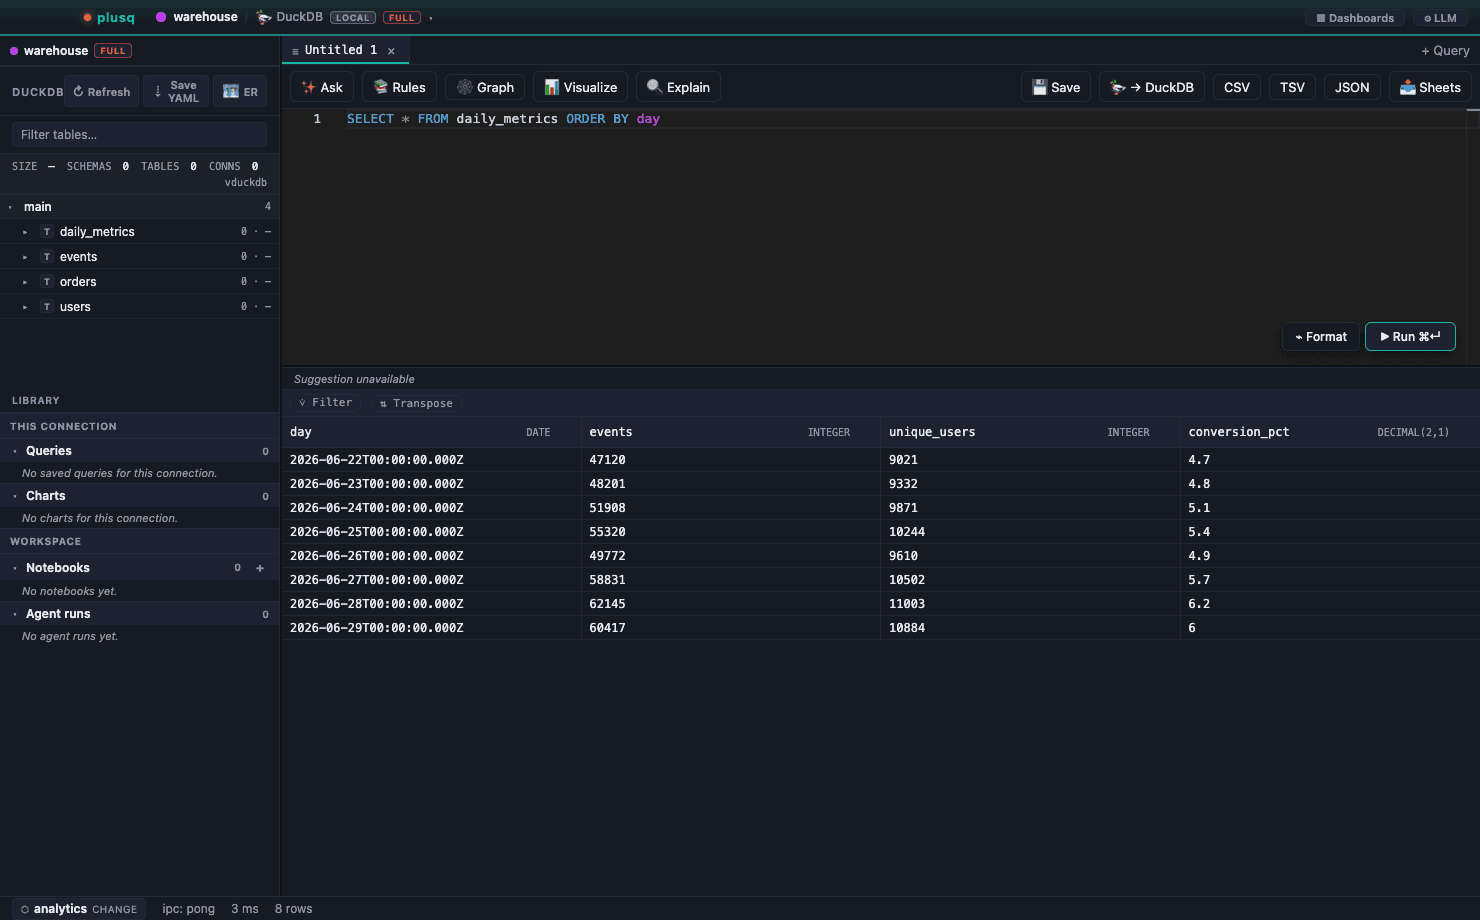The width and height of the screenshot is (1480, 920).
Task: Open the Dashboards page
Action: pos(1355,18)
